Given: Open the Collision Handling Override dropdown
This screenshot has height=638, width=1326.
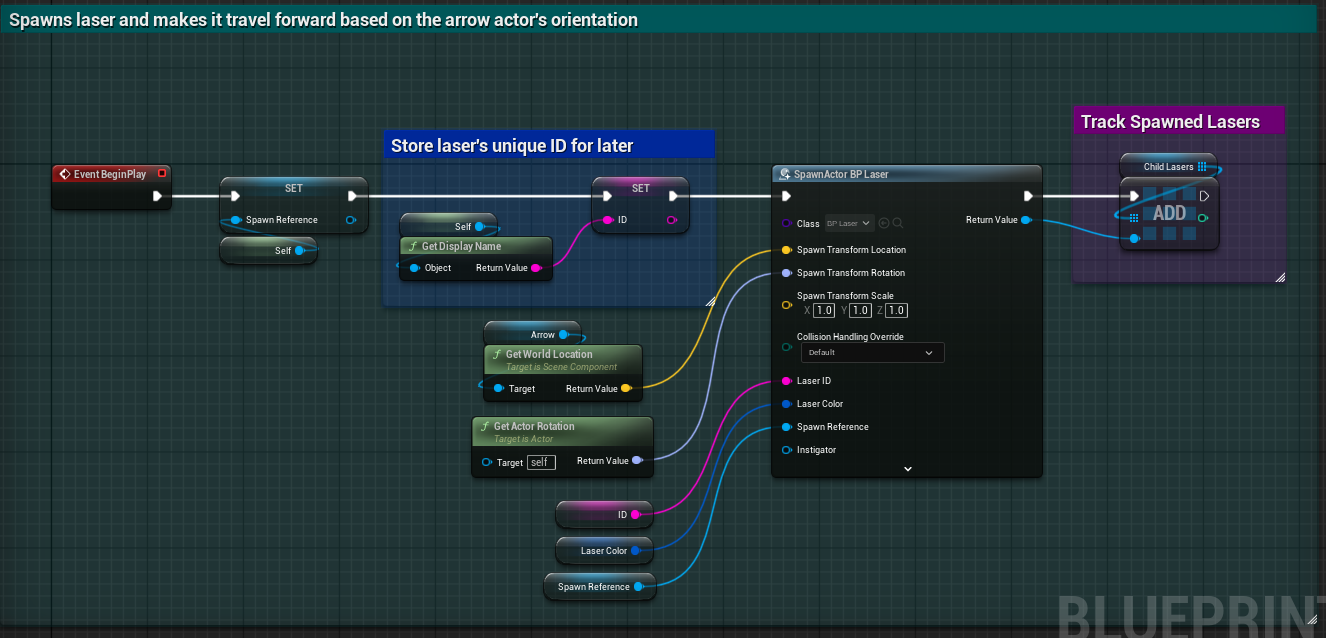Looking at the screenshot, I should click(872, 352).
